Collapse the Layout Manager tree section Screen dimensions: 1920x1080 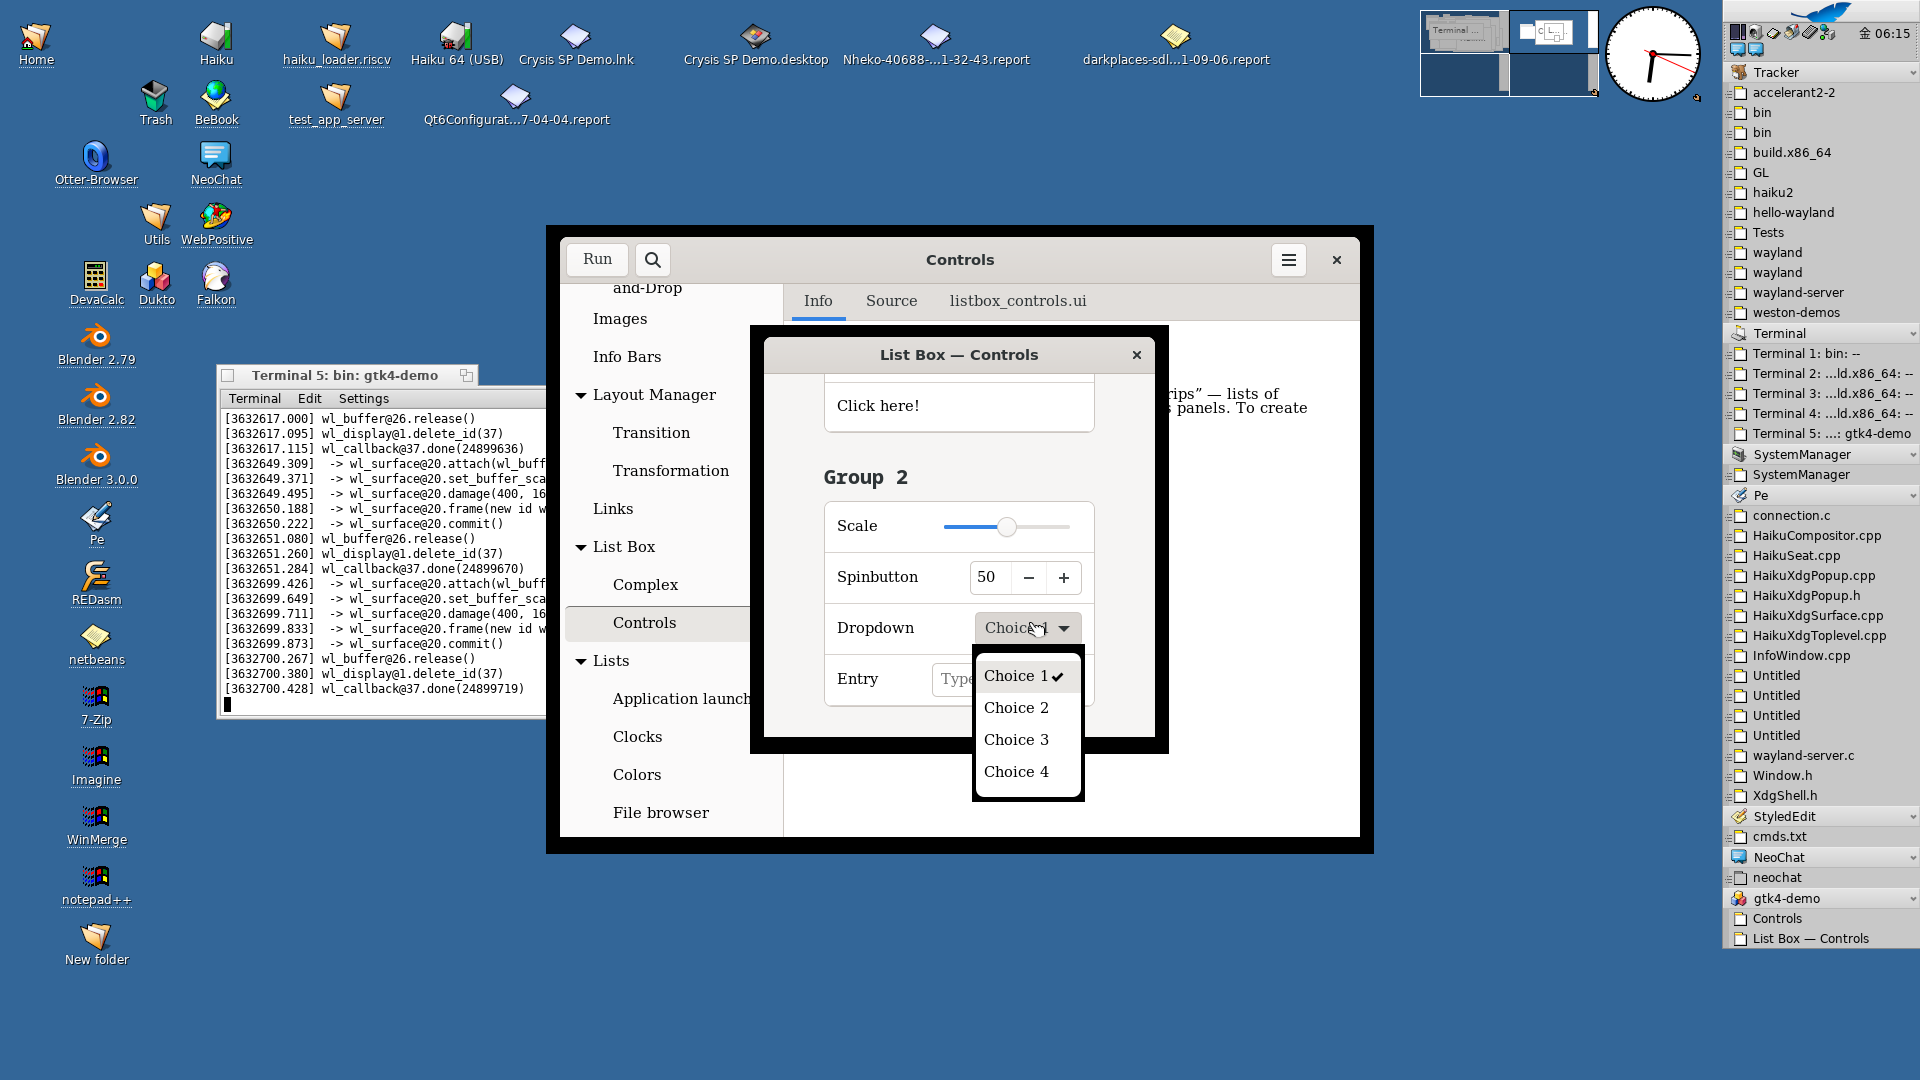coord(581,395)
